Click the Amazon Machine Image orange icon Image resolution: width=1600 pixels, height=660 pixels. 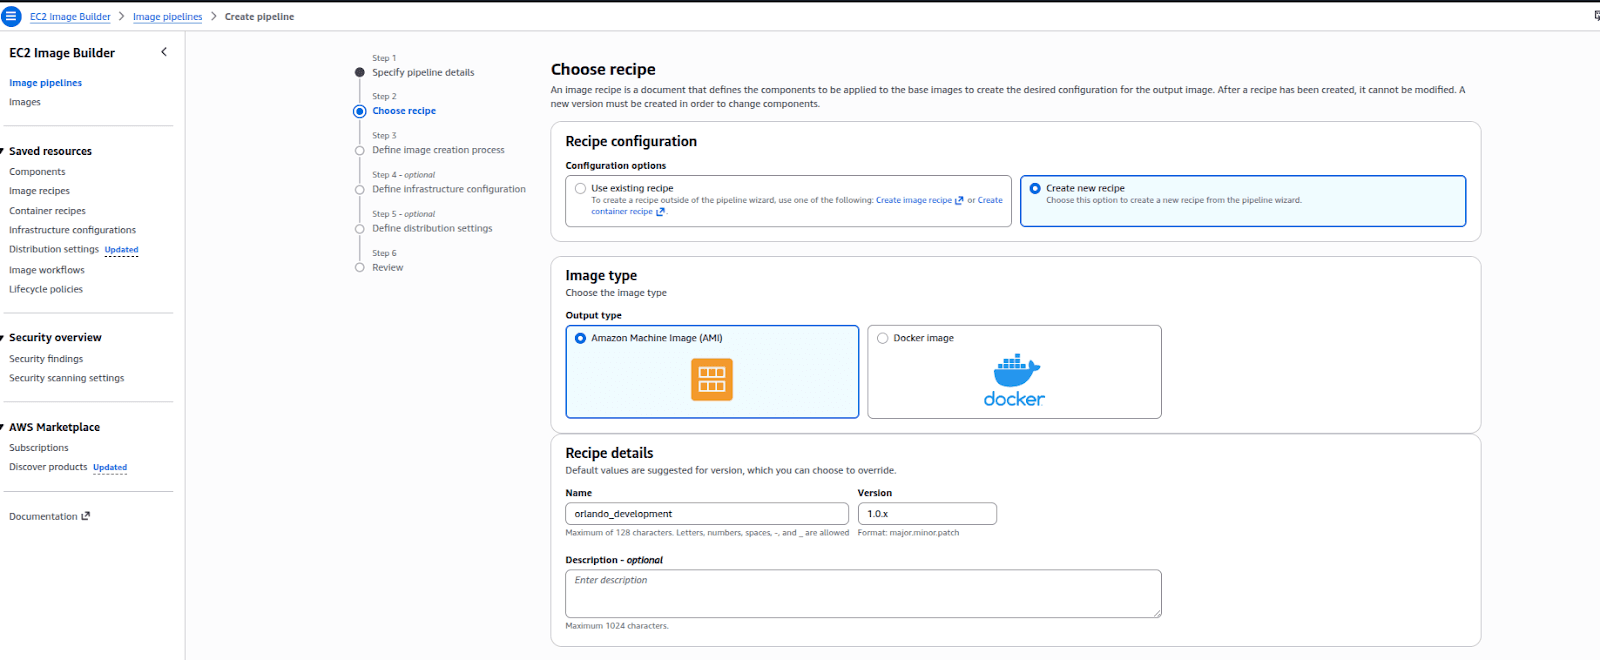point(712,380)
